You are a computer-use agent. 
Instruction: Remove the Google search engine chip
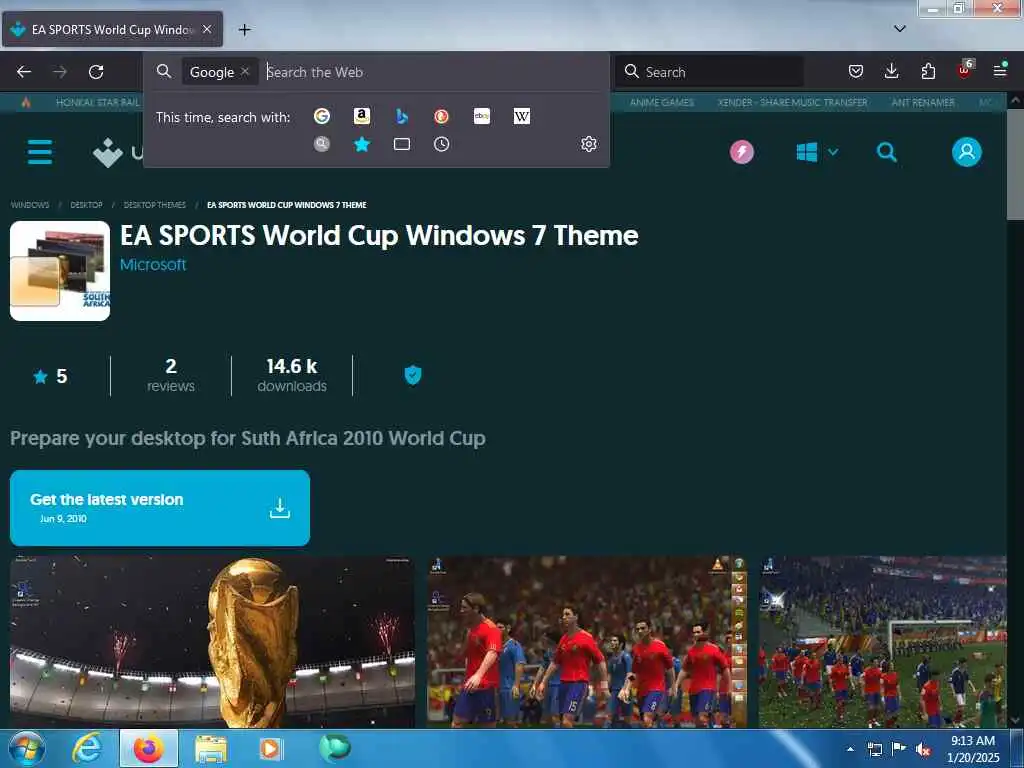pyautogui.click(x=245, y=71)
